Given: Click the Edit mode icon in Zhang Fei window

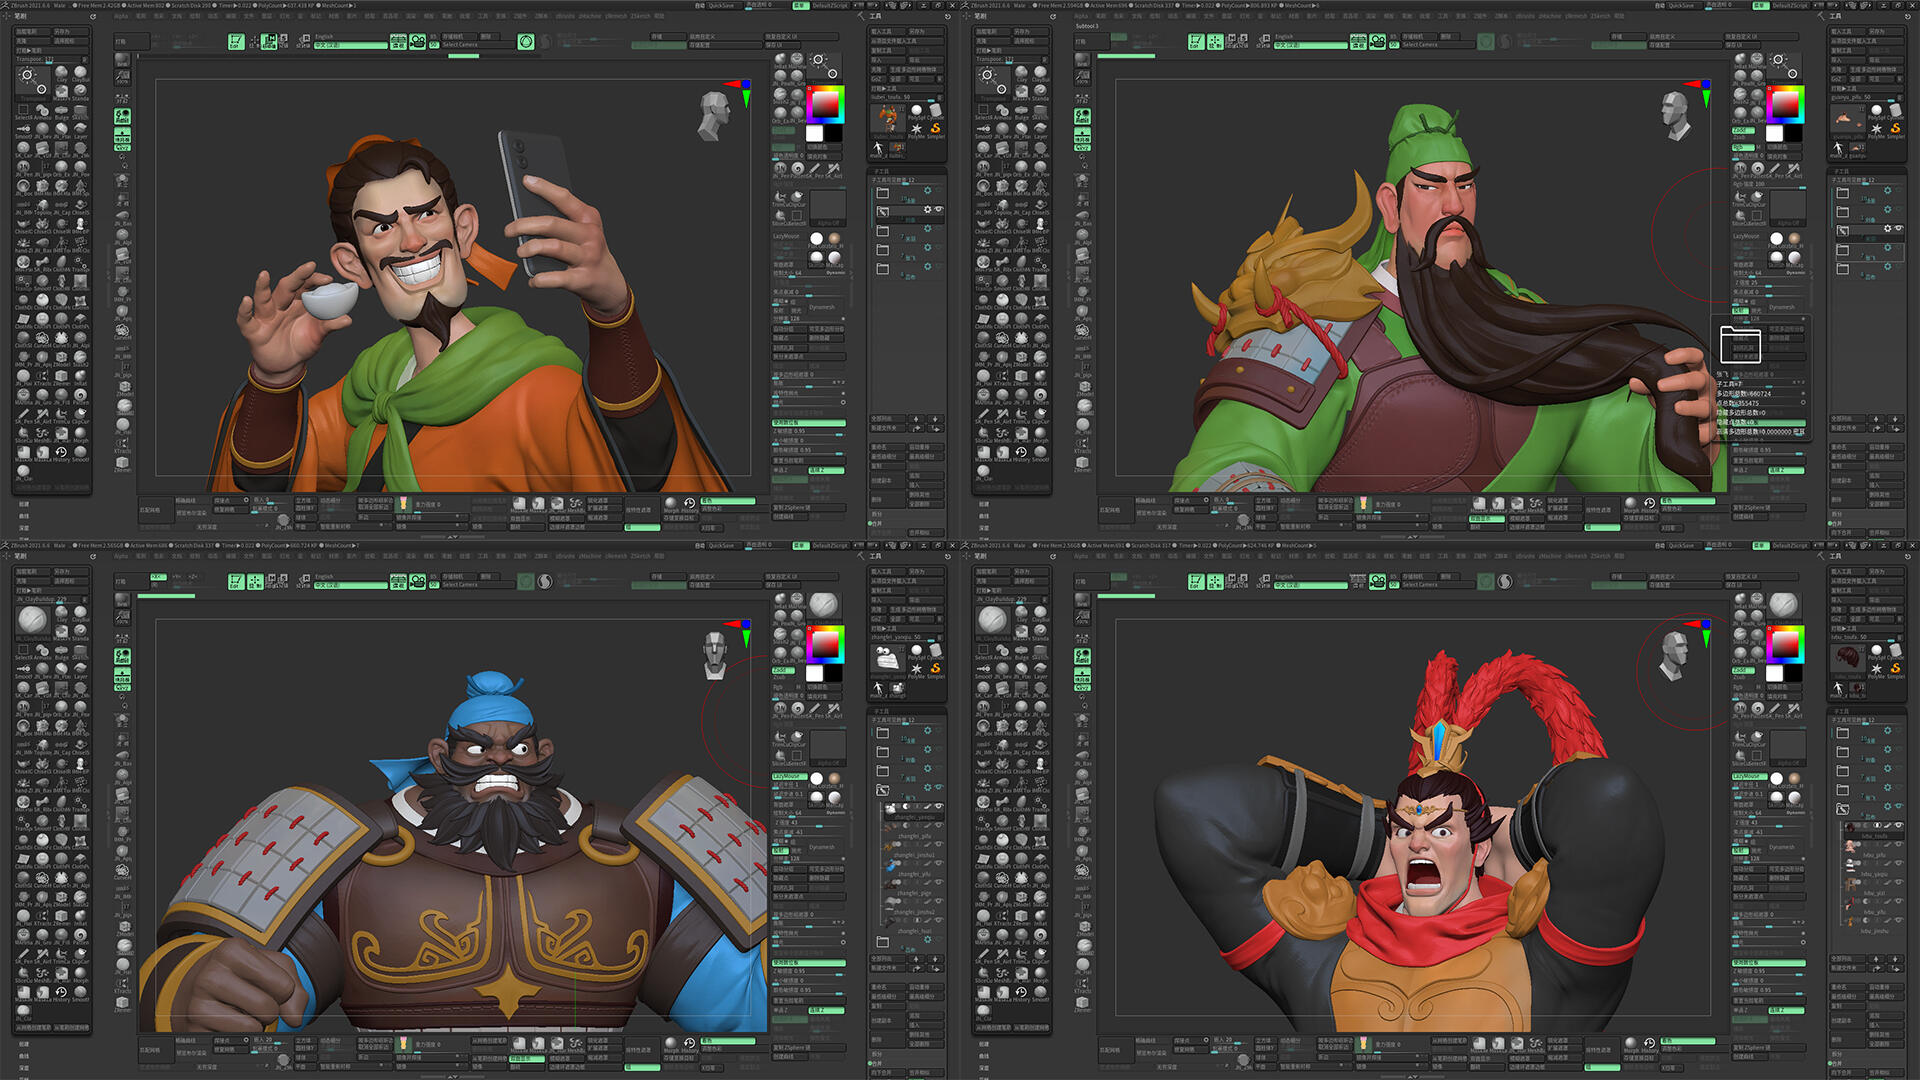Looking at the screenshot, I should click(x=236, y=581).
